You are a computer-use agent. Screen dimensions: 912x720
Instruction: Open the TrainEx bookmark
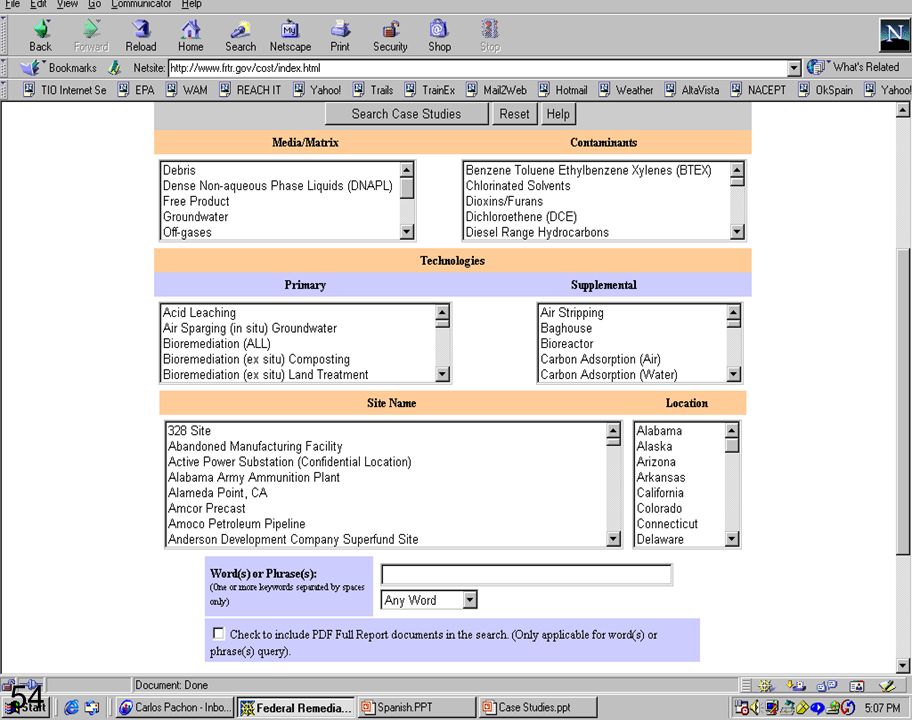430,90
